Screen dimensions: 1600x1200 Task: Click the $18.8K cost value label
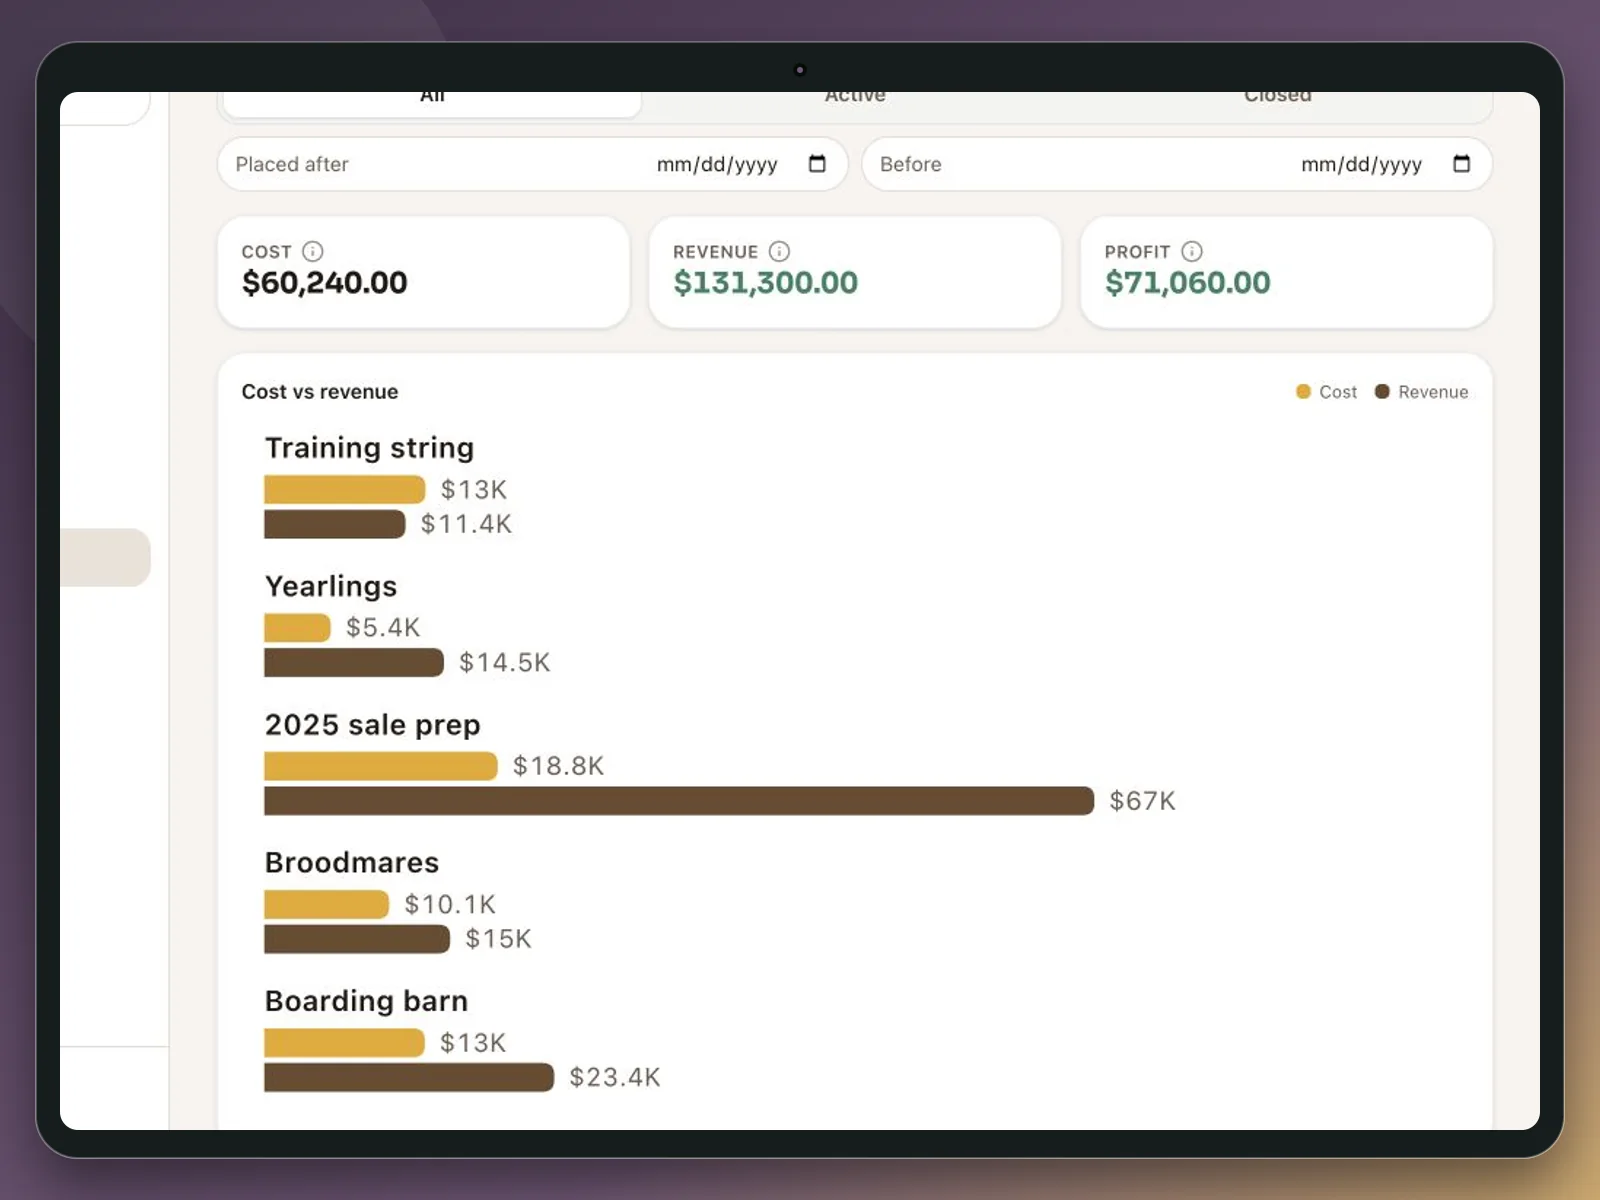[558, 766]
